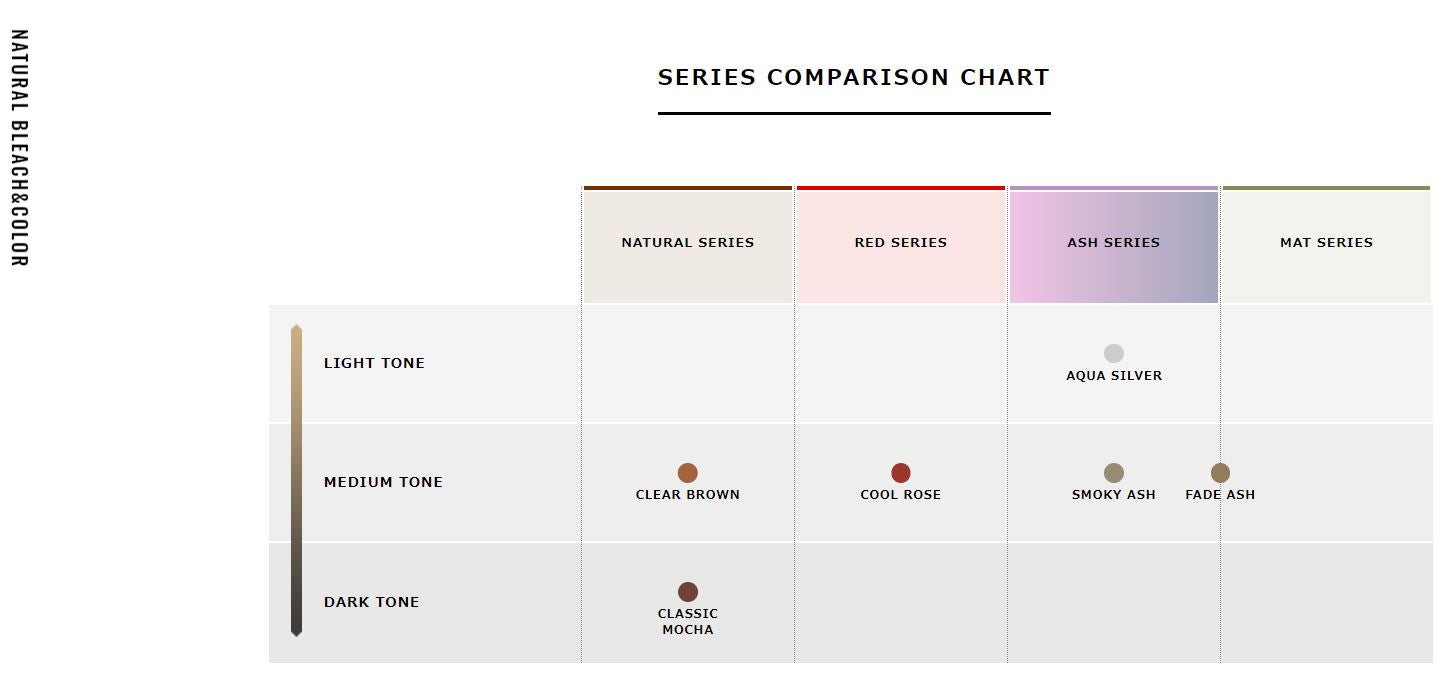Click the Classic Mocha text label

[688, 622]
